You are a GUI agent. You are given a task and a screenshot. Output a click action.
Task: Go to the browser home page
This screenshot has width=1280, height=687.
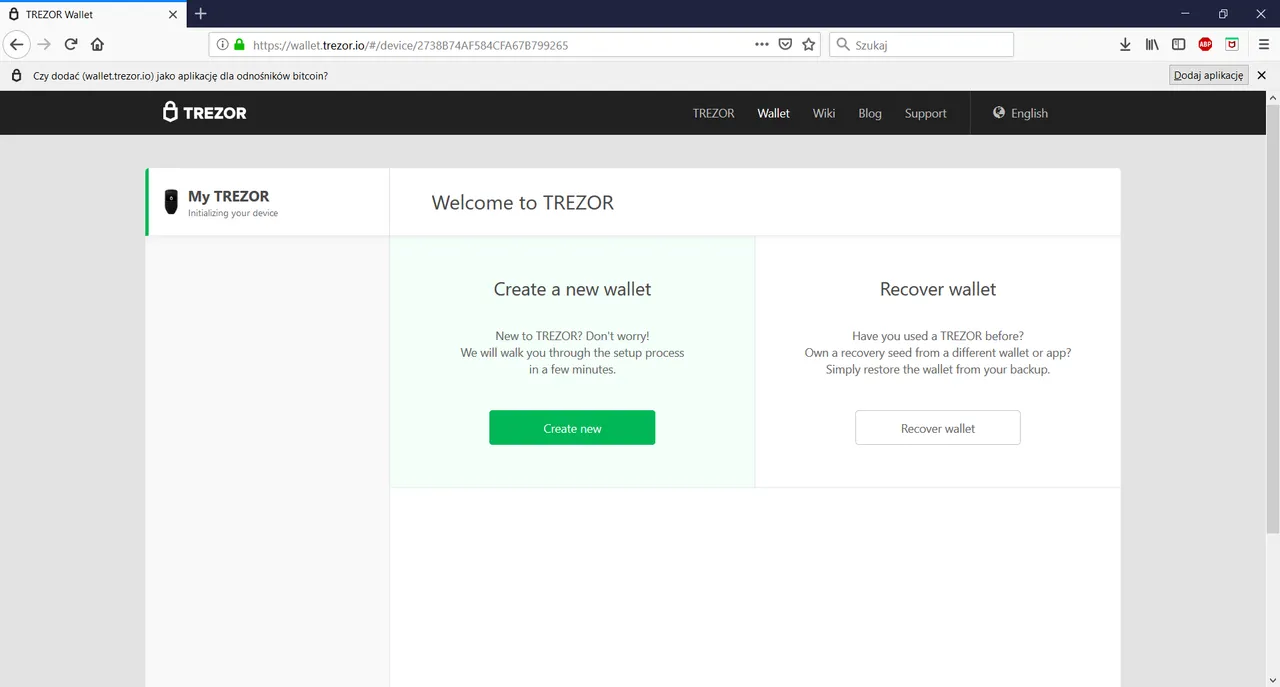click(97, 44)
